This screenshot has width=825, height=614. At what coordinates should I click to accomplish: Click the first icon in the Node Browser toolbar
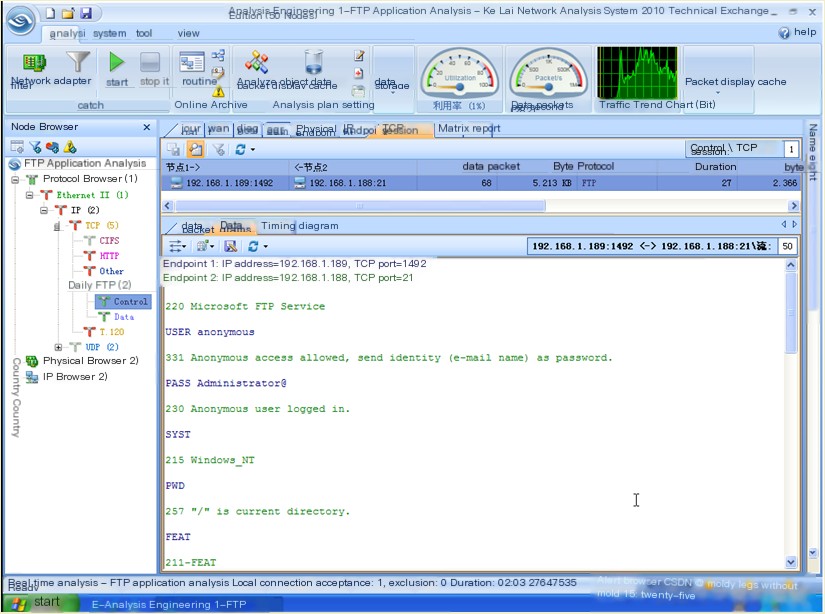(x=17, y=147)
